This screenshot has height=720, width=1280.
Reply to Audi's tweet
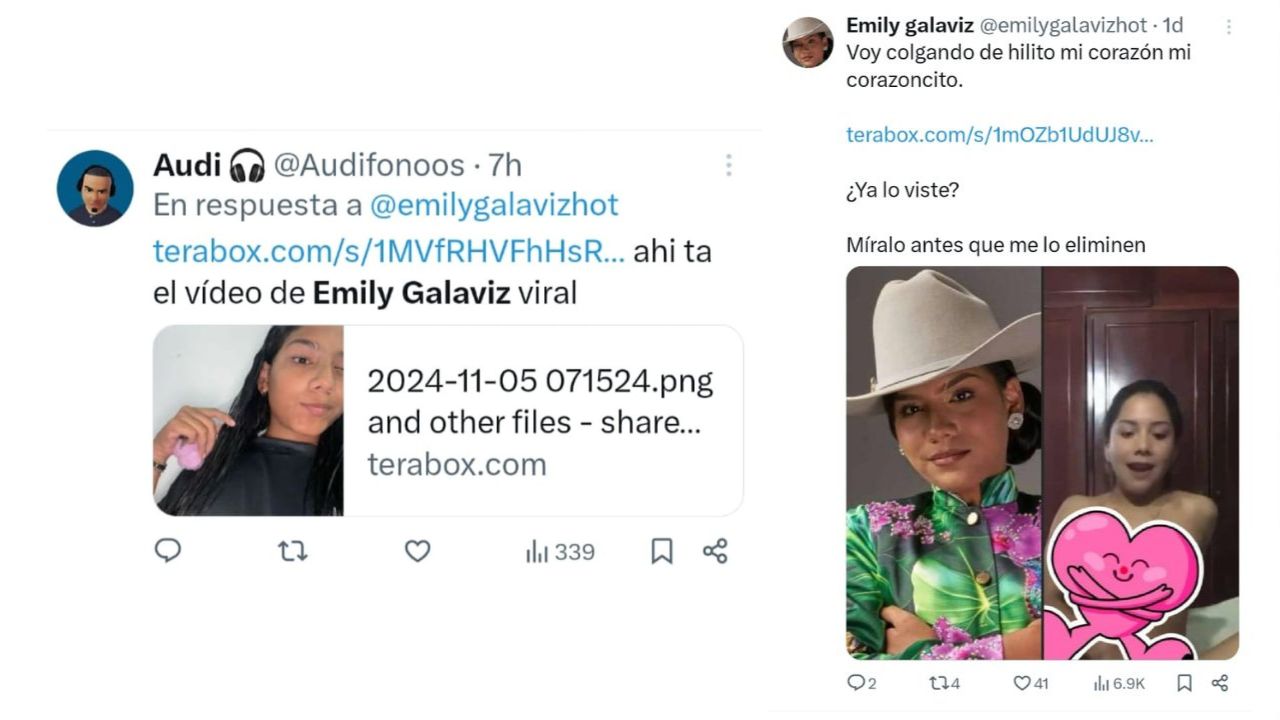169,551
